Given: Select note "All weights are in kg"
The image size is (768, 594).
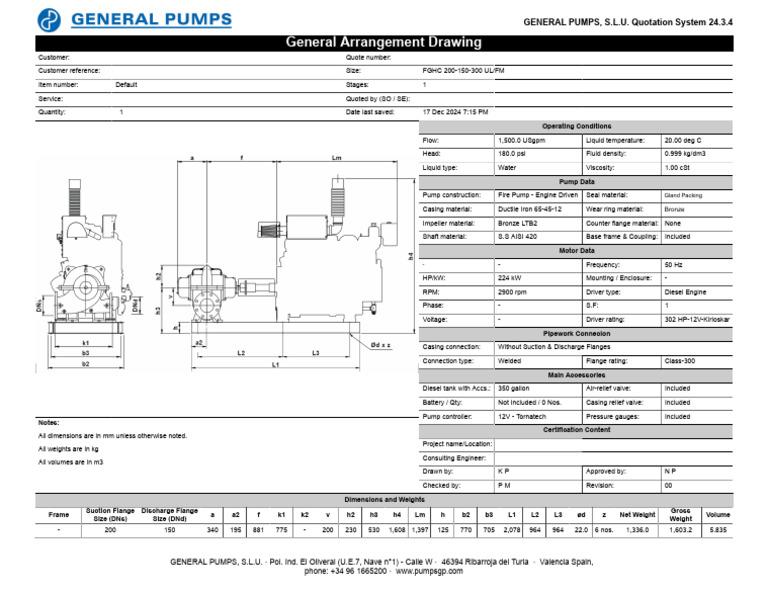Looking at the screenshot, I should (69, 449).
